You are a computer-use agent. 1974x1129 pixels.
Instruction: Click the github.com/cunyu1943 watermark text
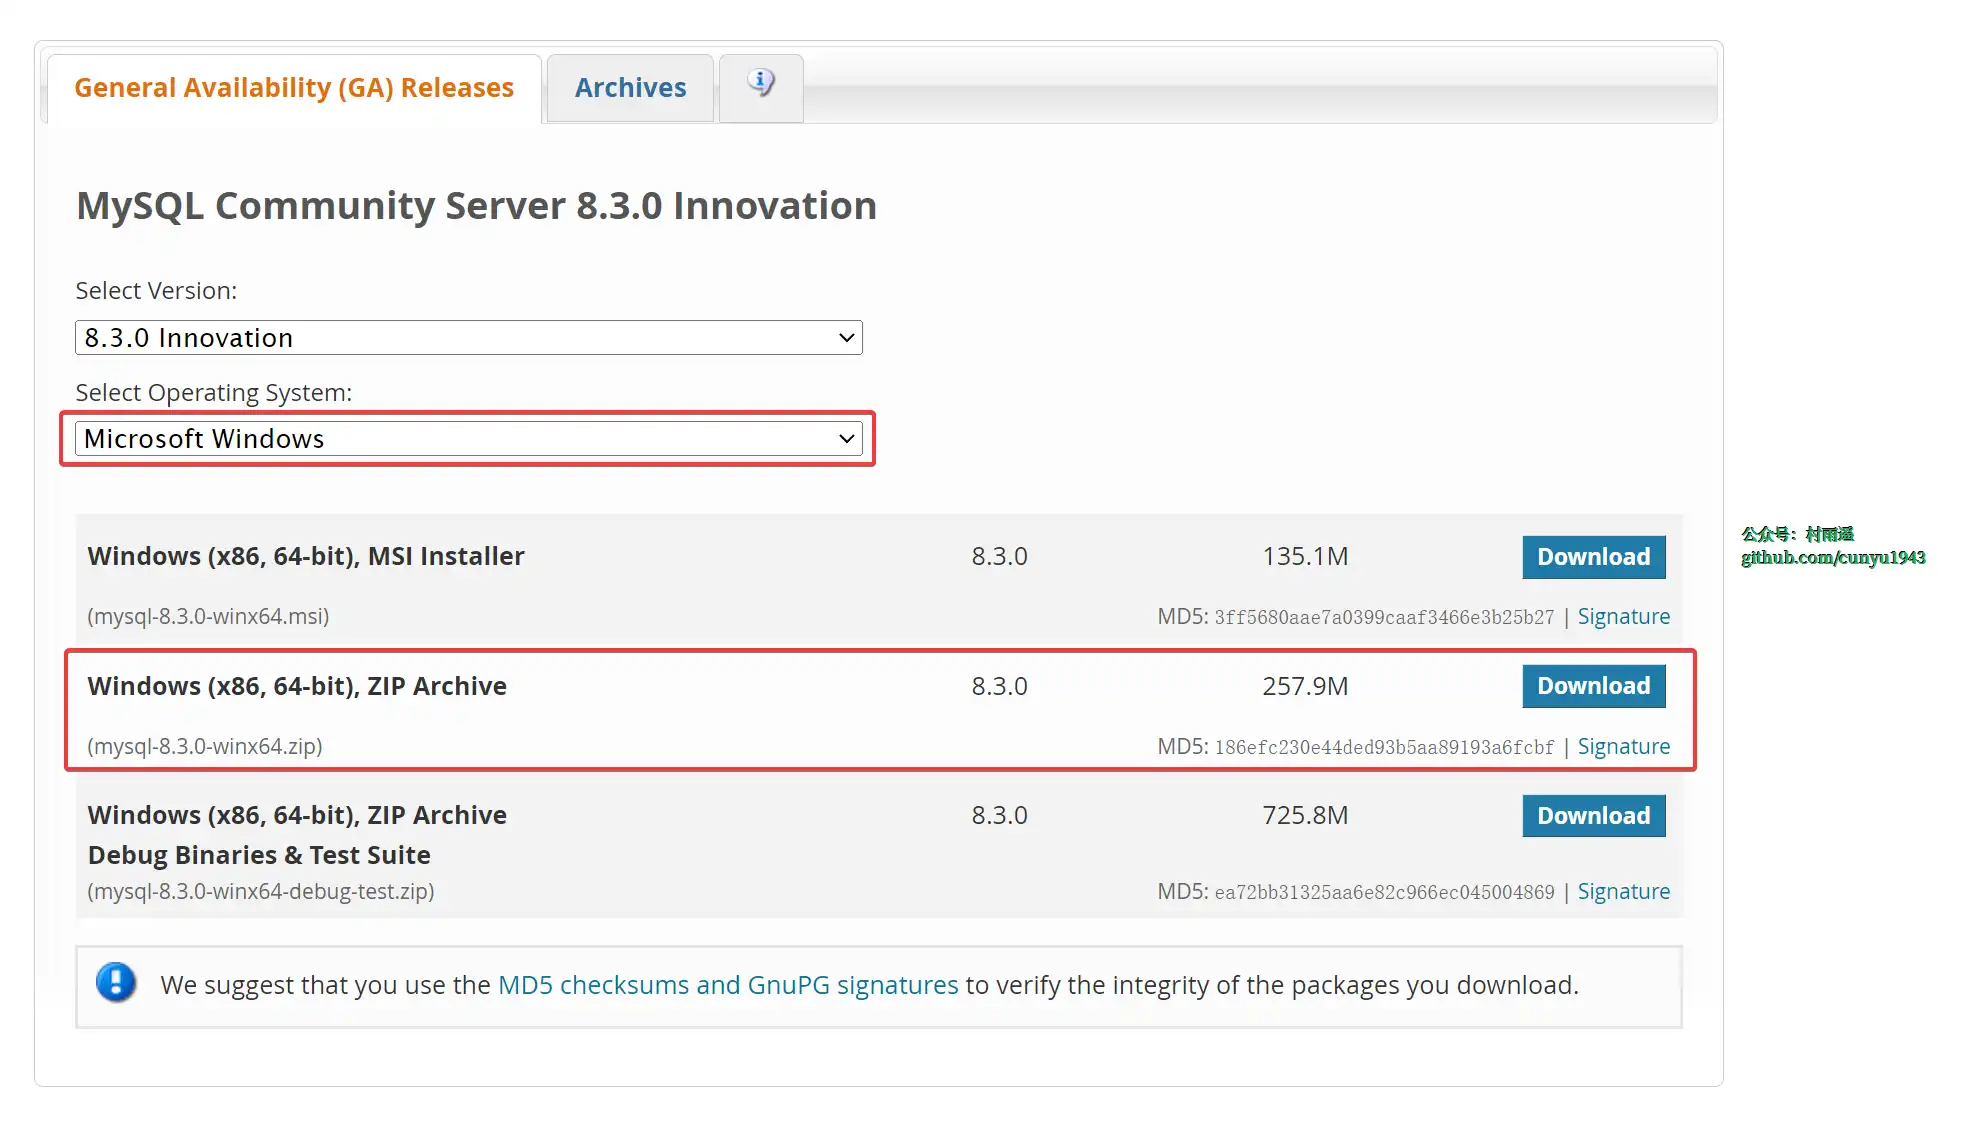click(1832, 558)
